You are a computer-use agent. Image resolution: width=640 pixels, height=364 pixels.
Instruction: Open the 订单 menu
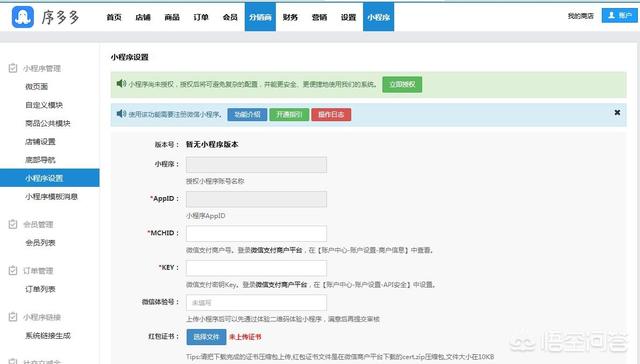pyautogui.click(x=201, y=17)
